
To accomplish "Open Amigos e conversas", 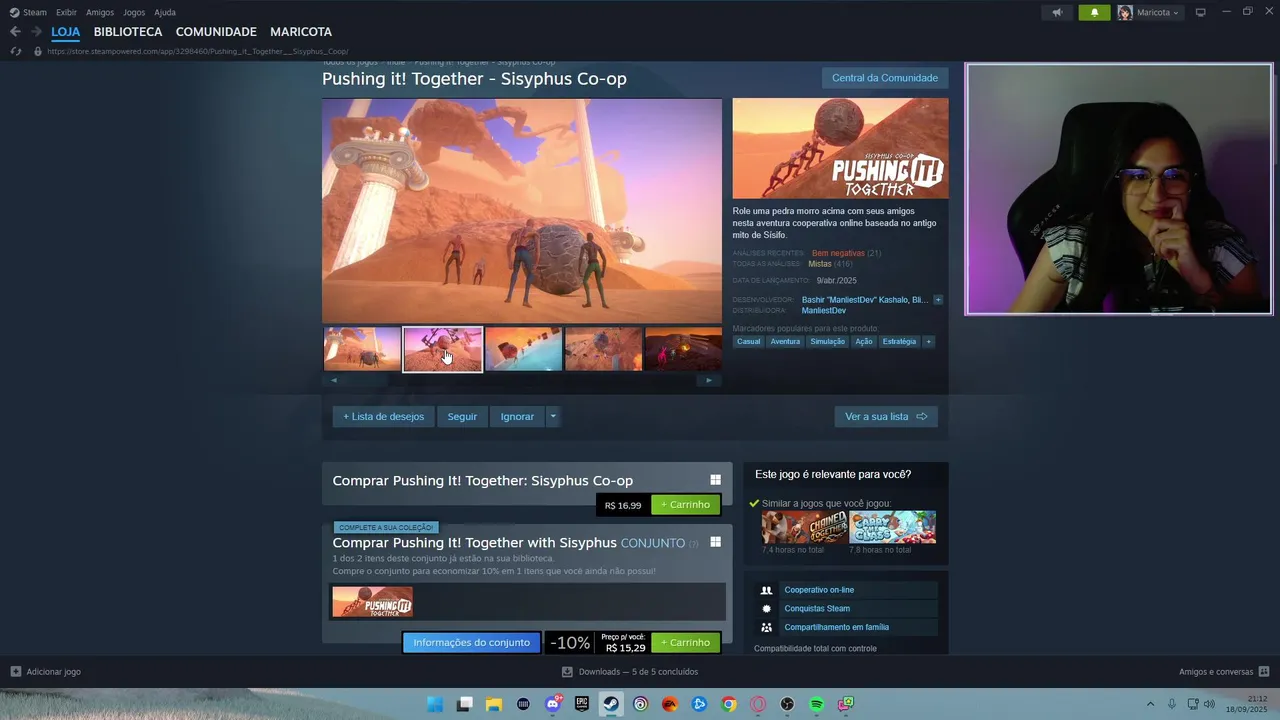I will (x=1224, y=672).
